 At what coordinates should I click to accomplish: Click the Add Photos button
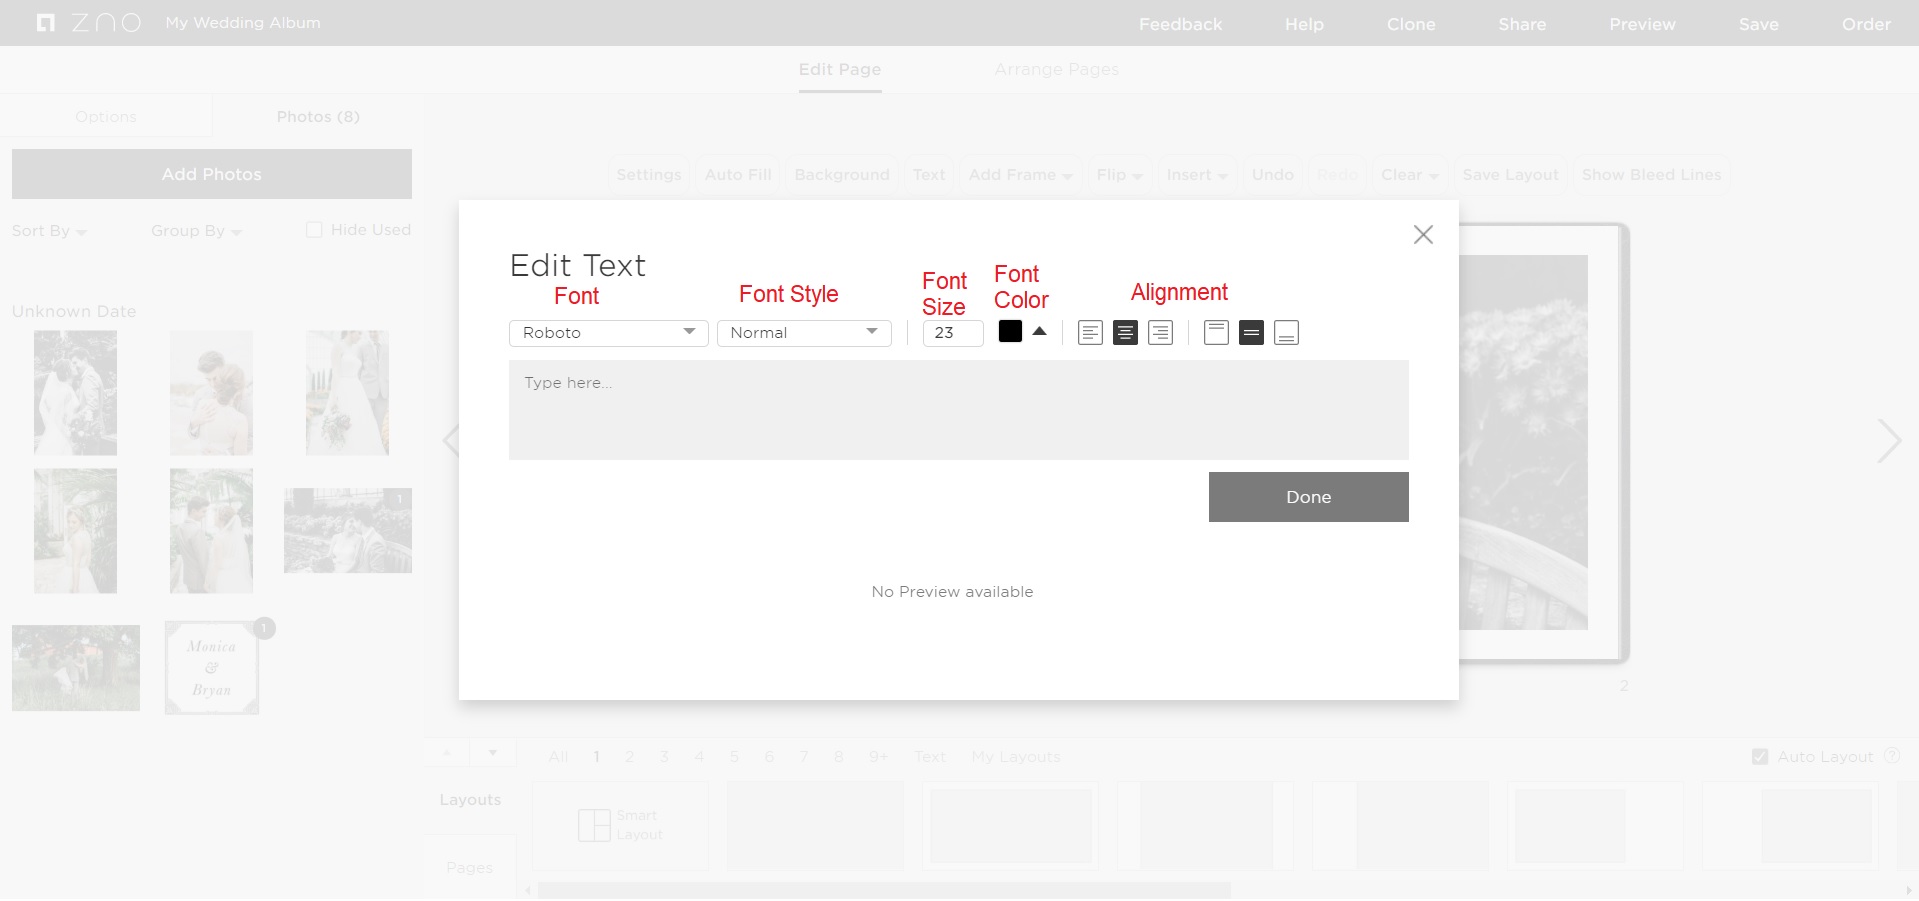pyautogui.click(x=212, y=174)
